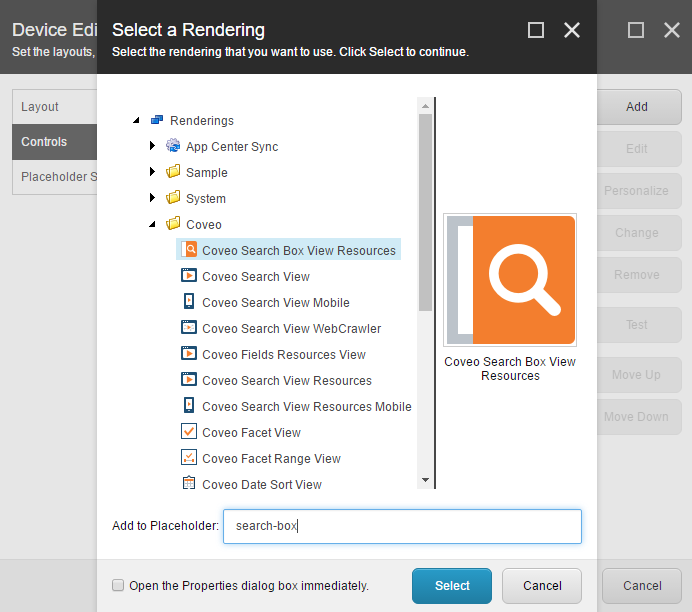Screen dimensions: 692x612
Task: Enable Open the Properties dialog box immediately
Action: click(x=118, y=585)
